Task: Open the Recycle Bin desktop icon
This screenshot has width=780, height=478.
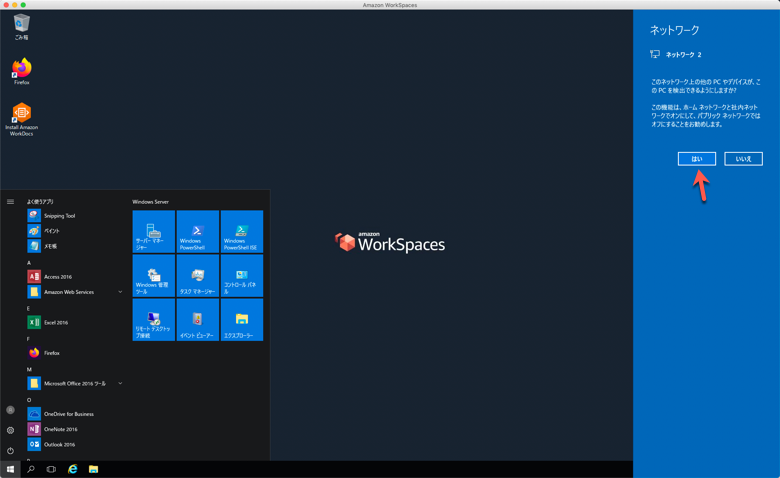Action: coord(21,27)
